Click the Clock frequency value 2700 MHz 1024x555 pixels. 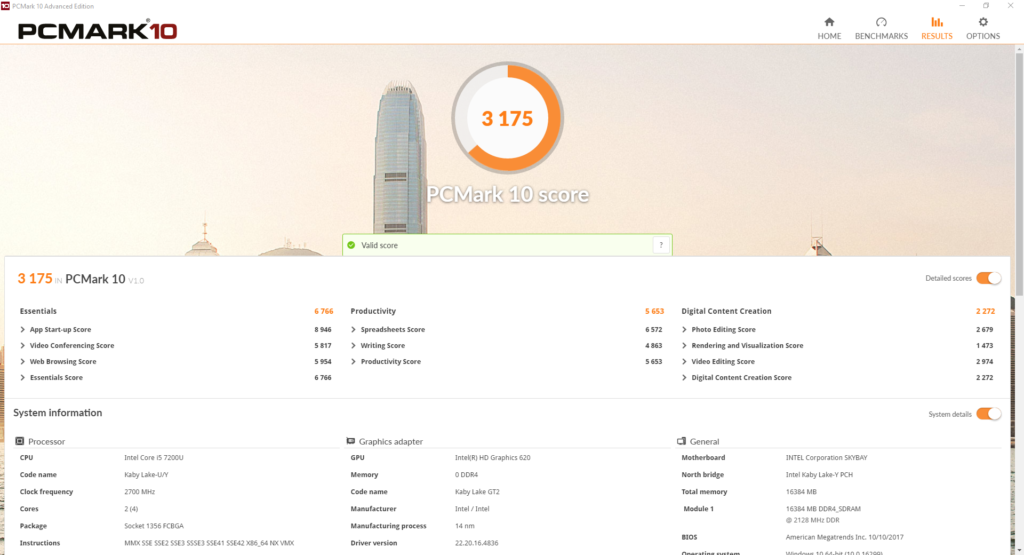click(139, 492)
